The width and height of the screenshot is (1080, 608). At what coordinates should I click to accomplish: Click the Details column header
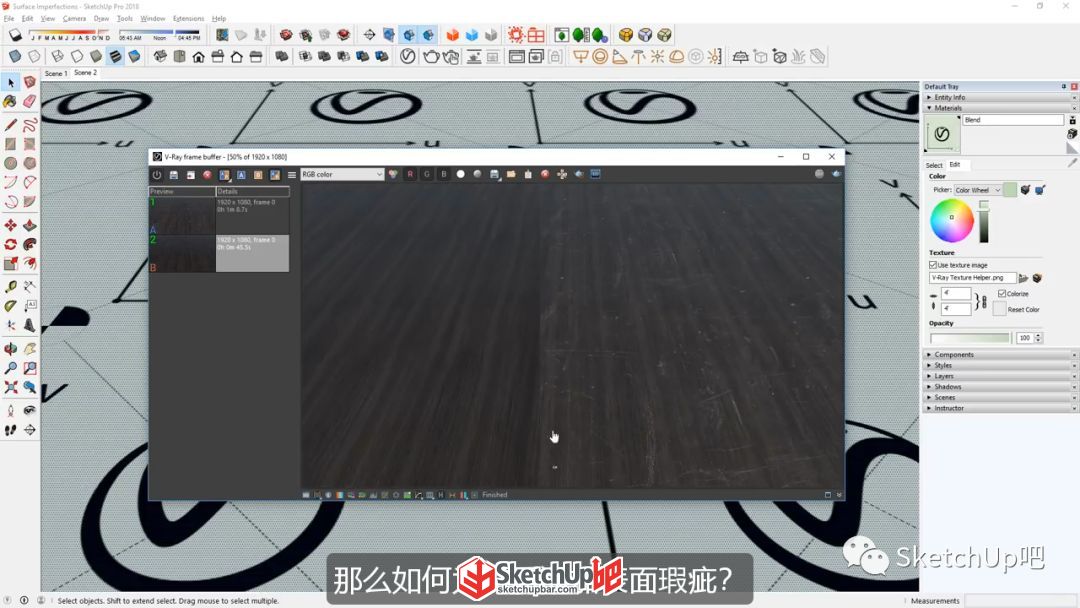pos(253,191)
